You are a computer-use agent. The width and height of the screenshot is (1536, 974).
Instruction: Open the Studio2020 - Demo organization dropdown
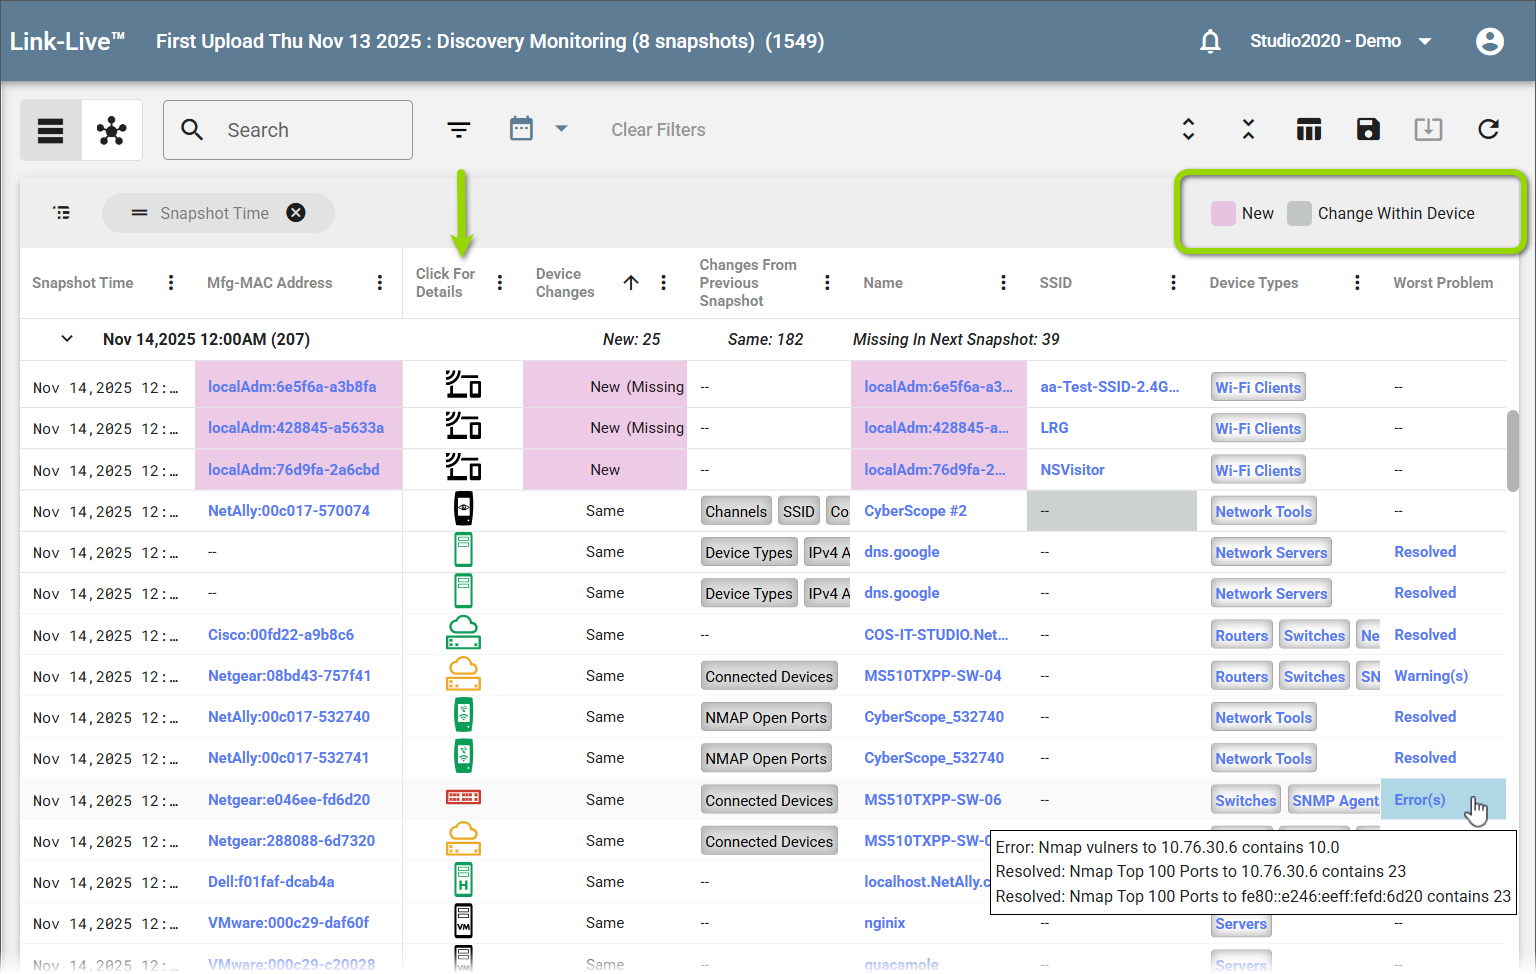coord(1341,41)
